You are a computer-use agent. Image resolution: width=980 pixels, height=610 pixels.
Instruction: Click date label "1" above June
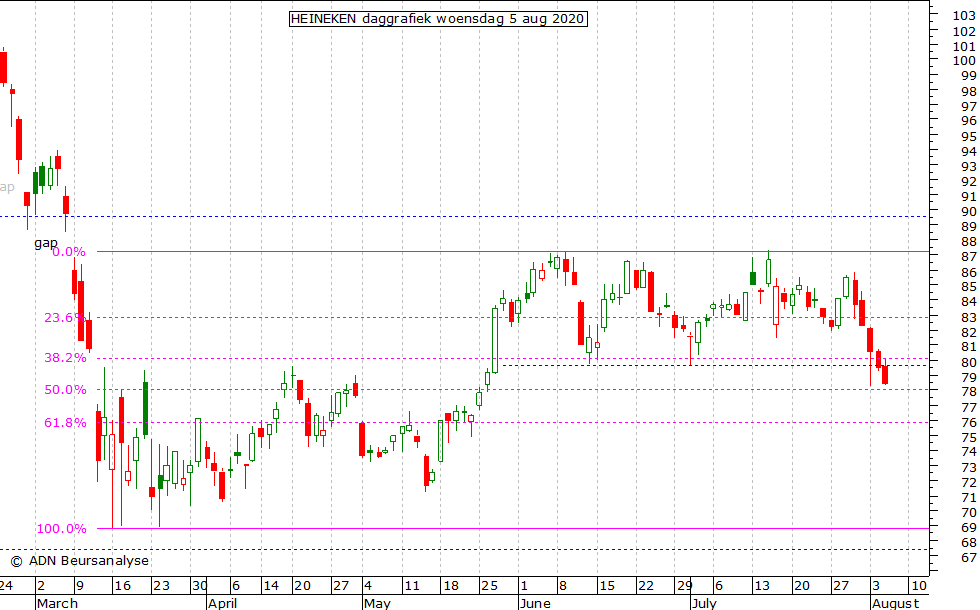tap(524, 586)
